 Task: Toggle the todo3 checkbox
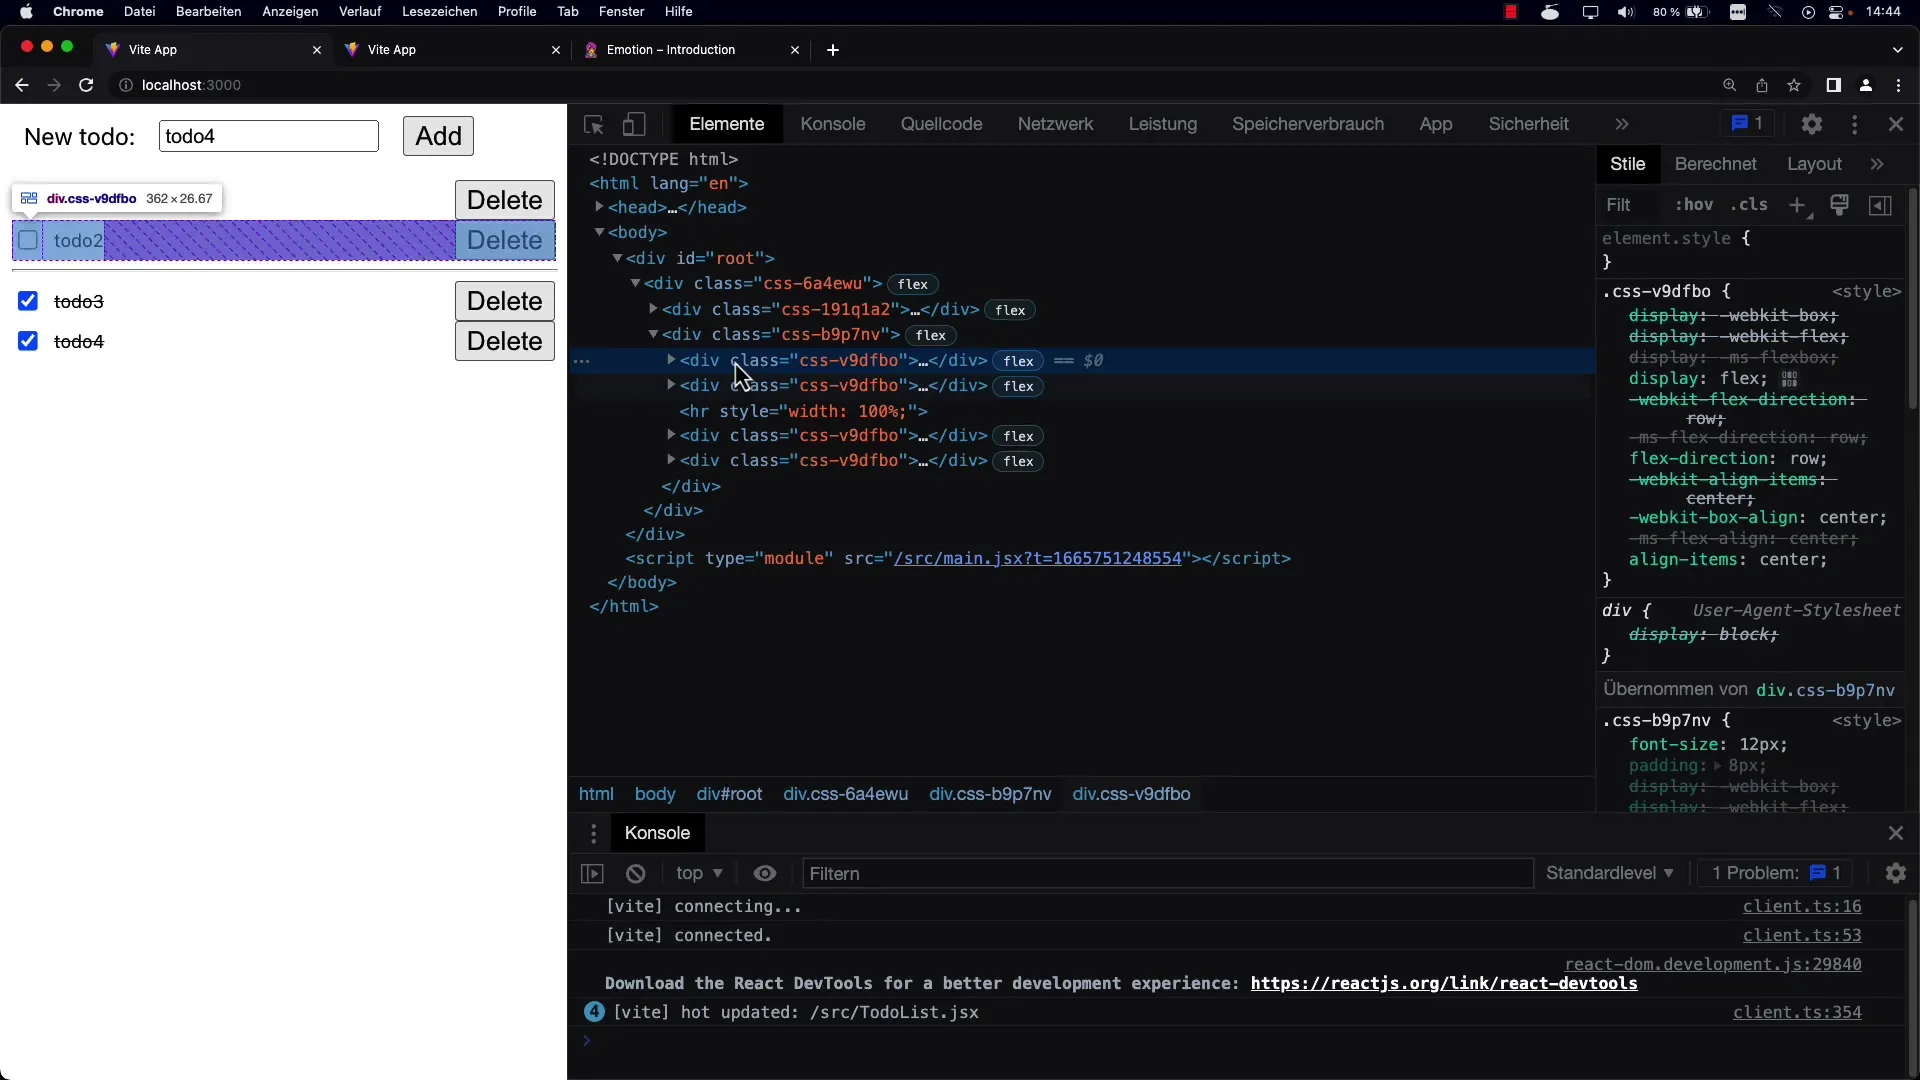tap(28, 301)
